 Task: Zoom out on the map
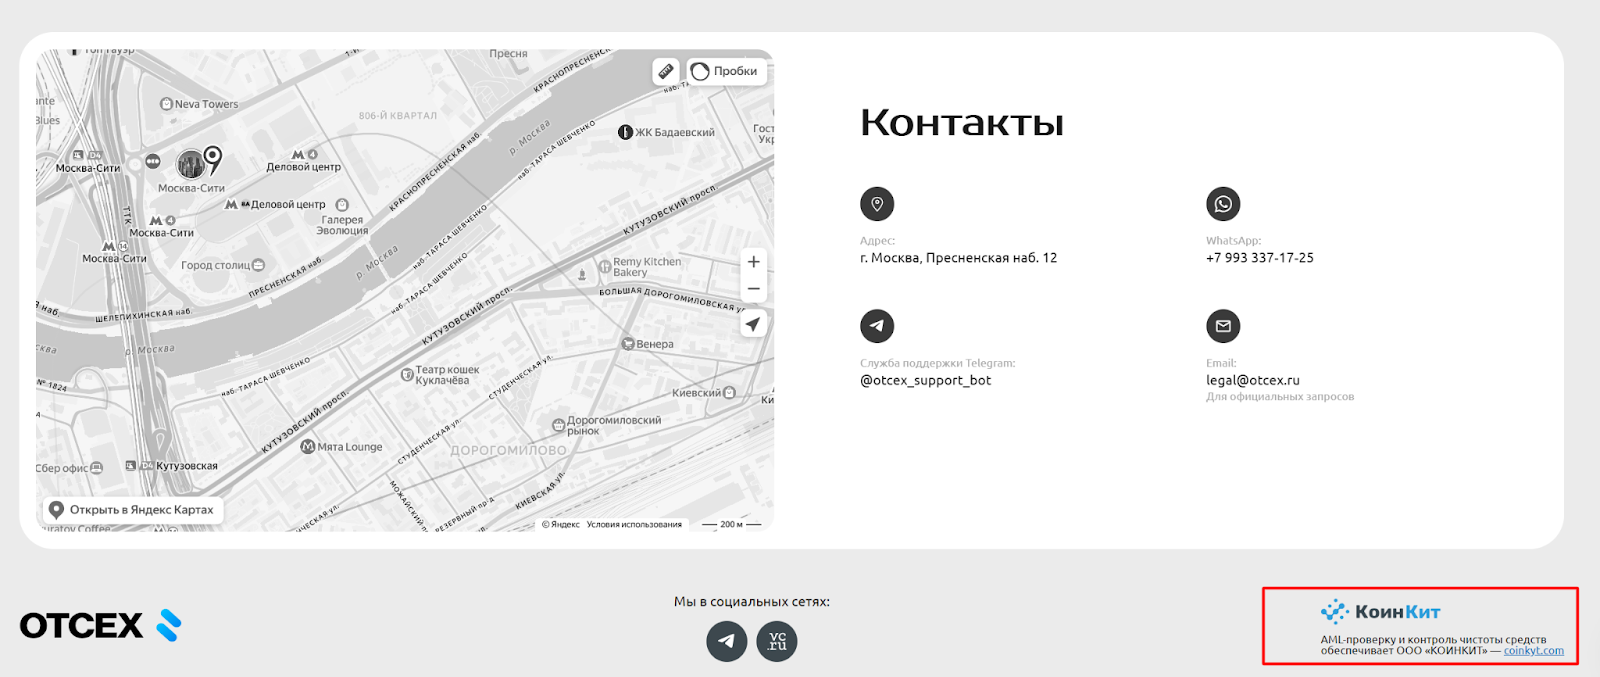(754, 289)
